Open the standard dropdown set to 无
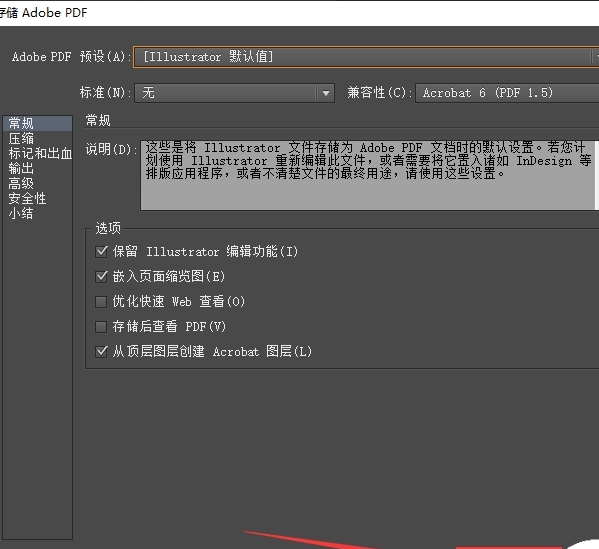Viewport: 599px width, 549px height. pos(234,93)
